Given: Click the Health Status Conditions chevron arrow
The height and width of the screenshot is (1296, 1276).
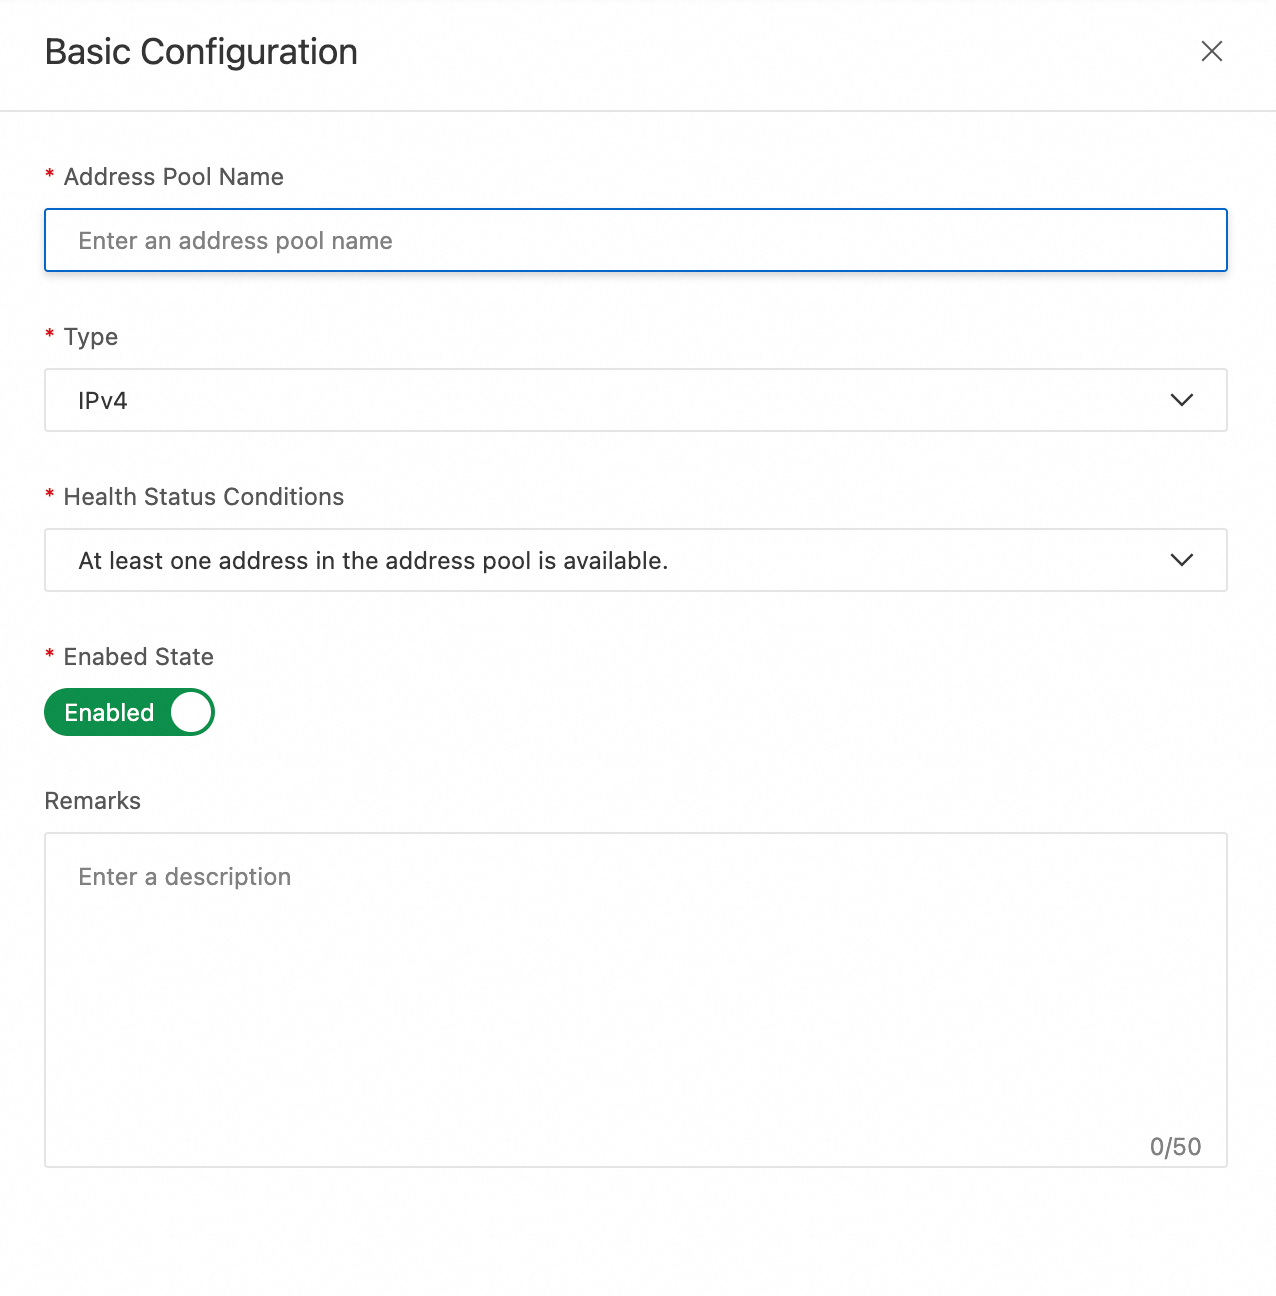Looking at the screenshot, I should (1181, 560).
